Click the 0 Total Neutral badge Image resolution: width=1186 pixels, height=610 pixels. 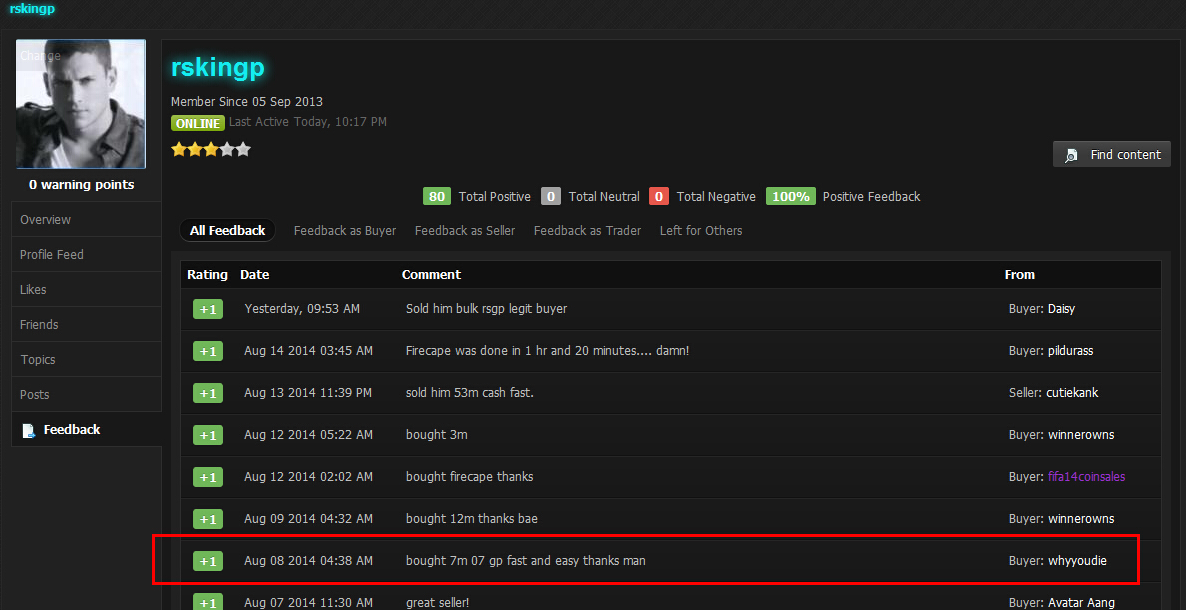click(x=551, y=196)
